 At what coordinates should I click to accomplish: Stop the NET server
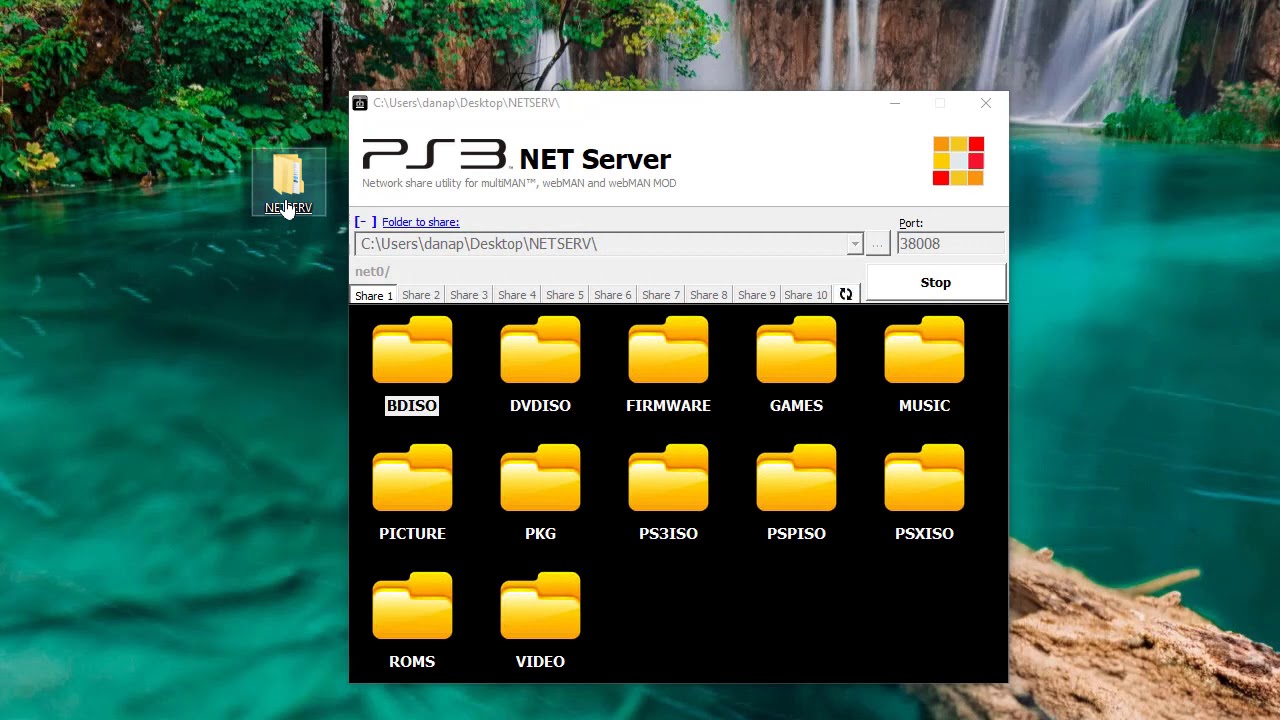(x=936, y=282)
